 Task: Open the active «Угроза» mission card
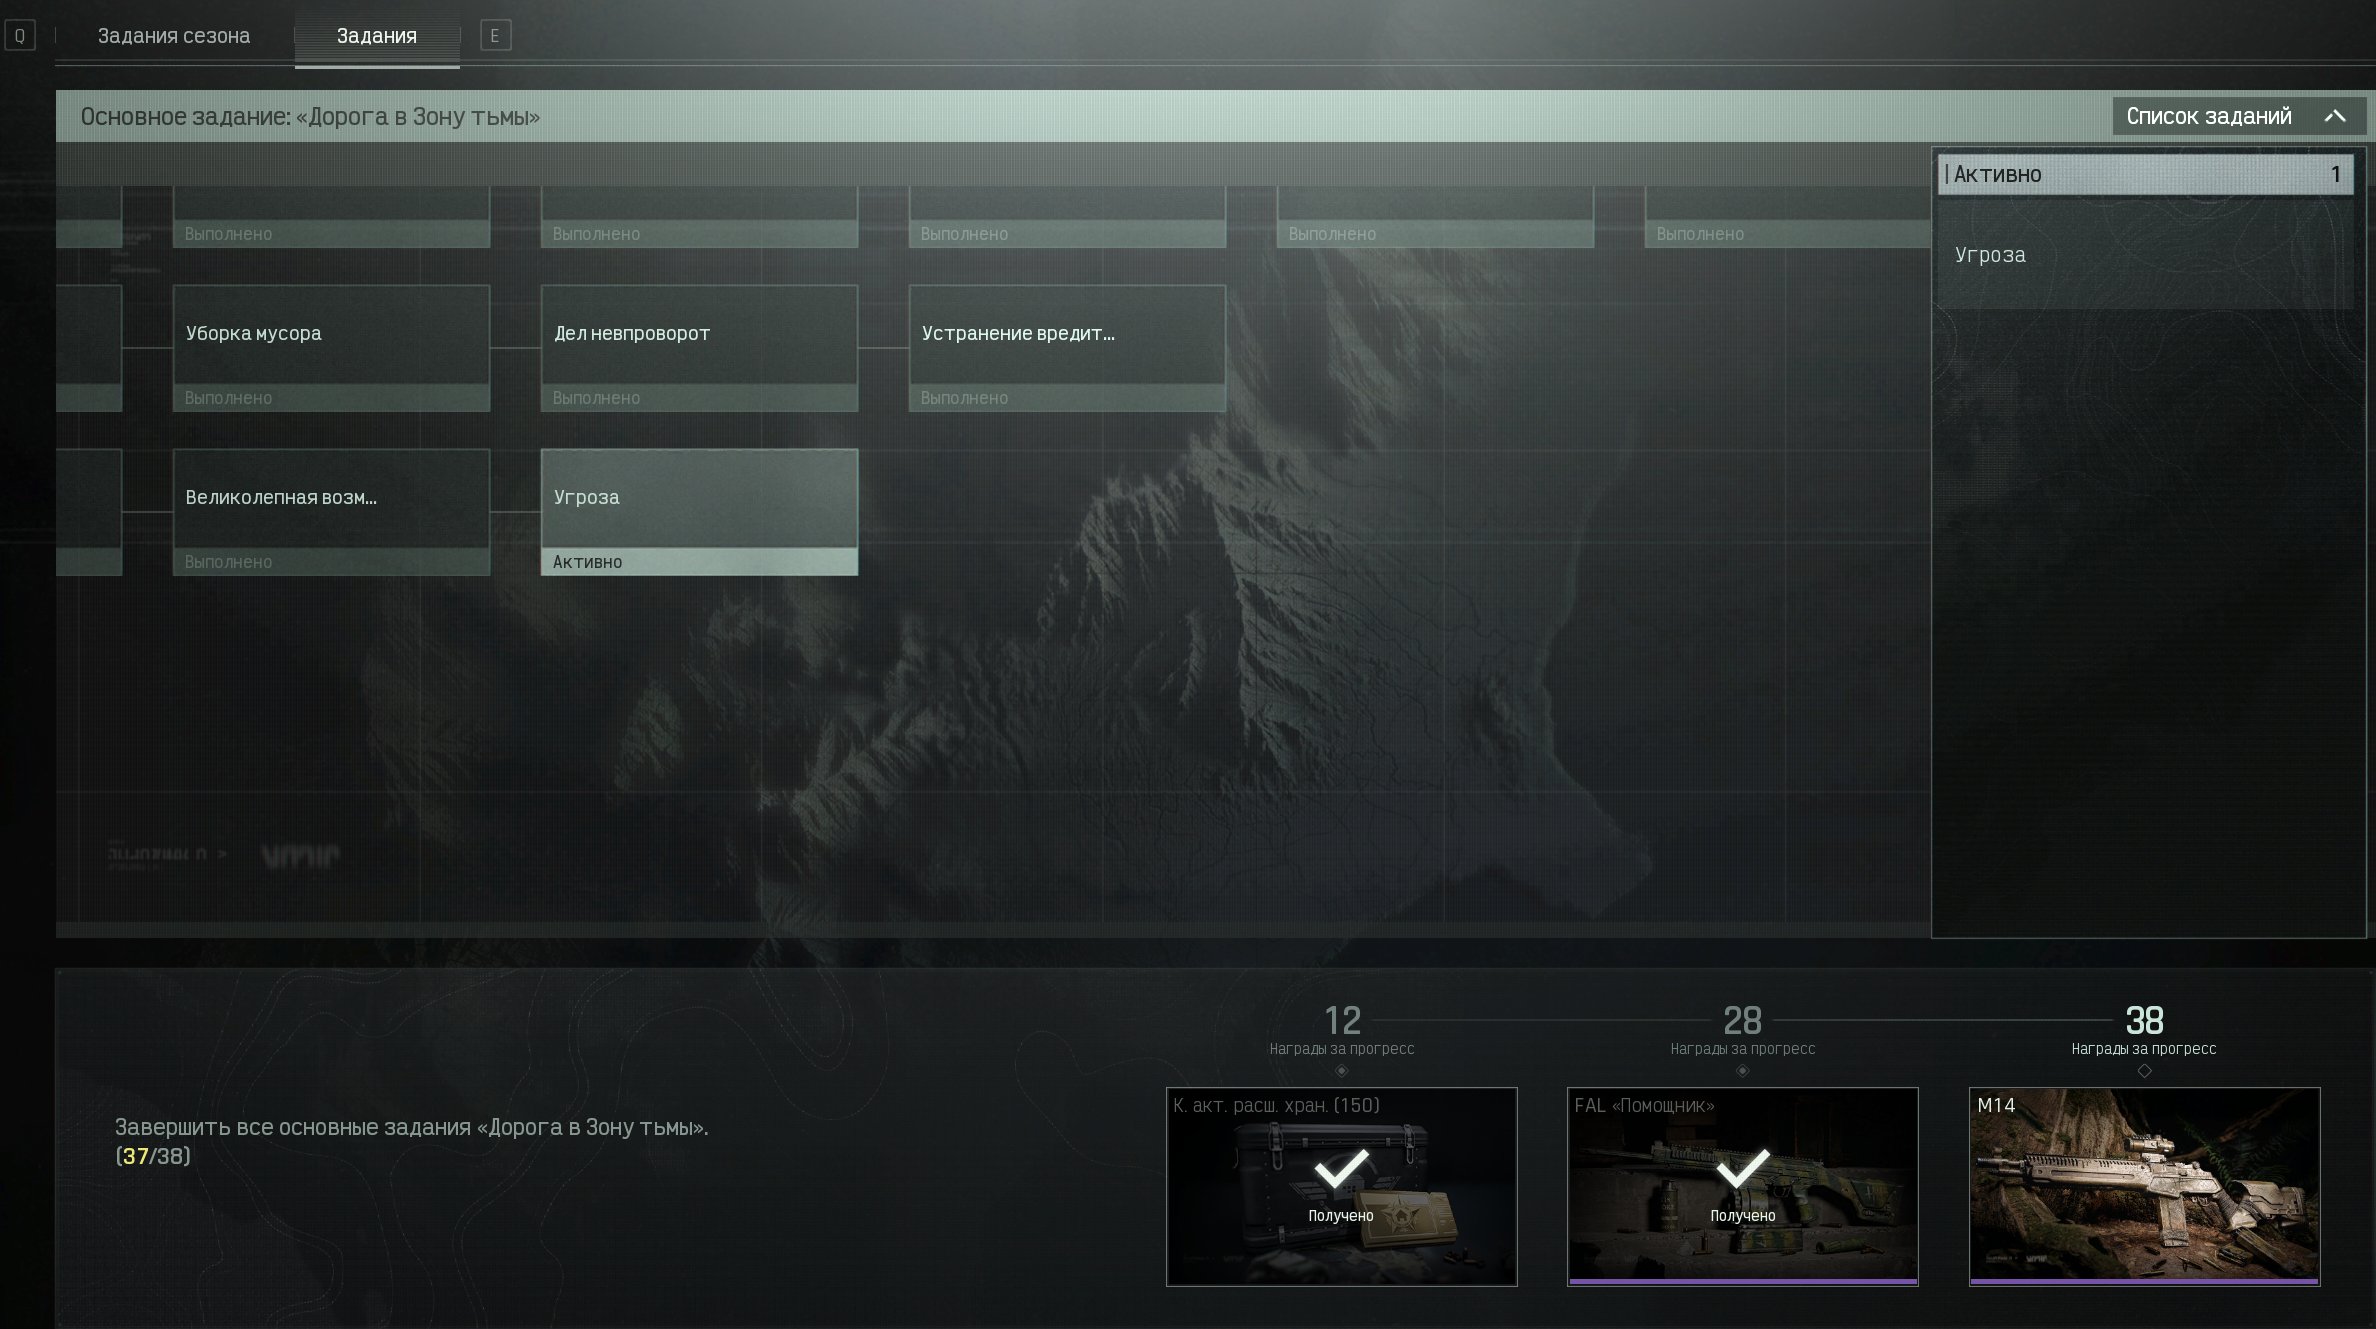click(699, 512)
